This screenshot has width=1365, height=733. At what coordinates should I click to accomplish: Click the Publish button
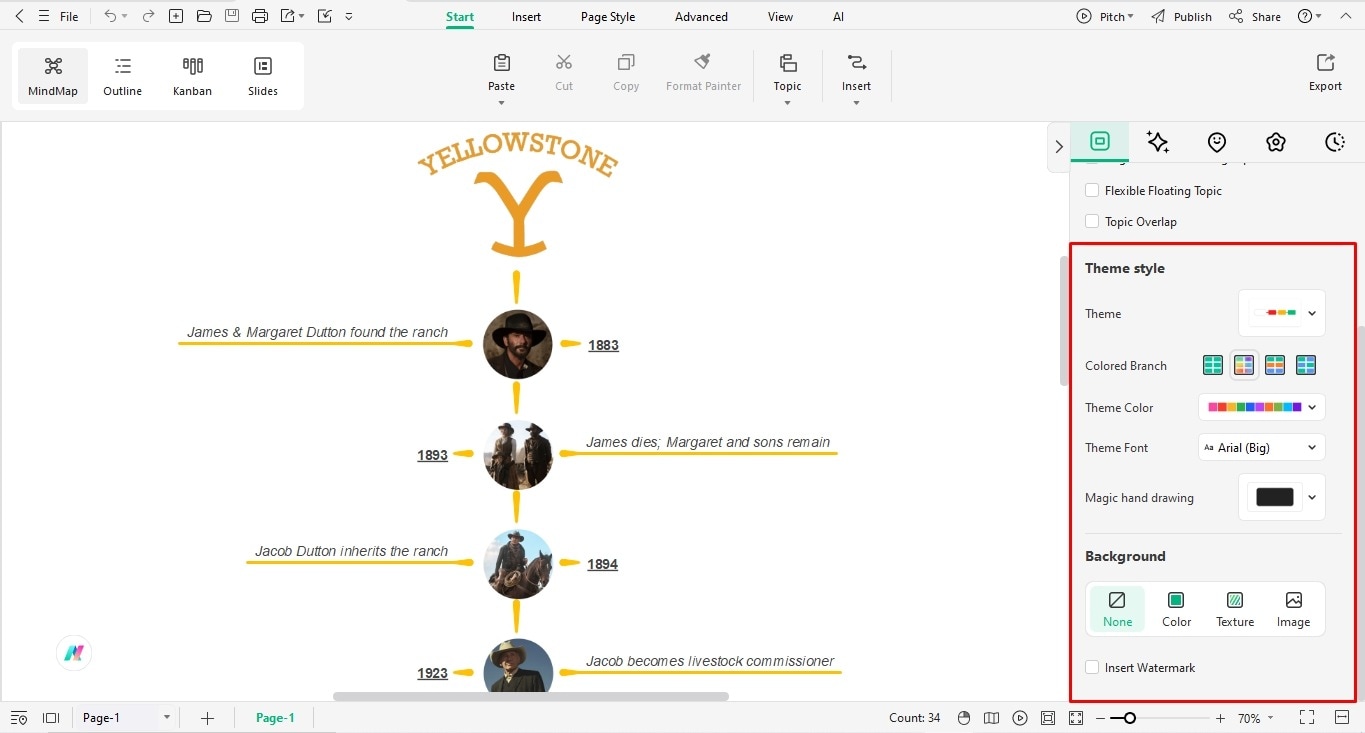(x=1181, y=16)
